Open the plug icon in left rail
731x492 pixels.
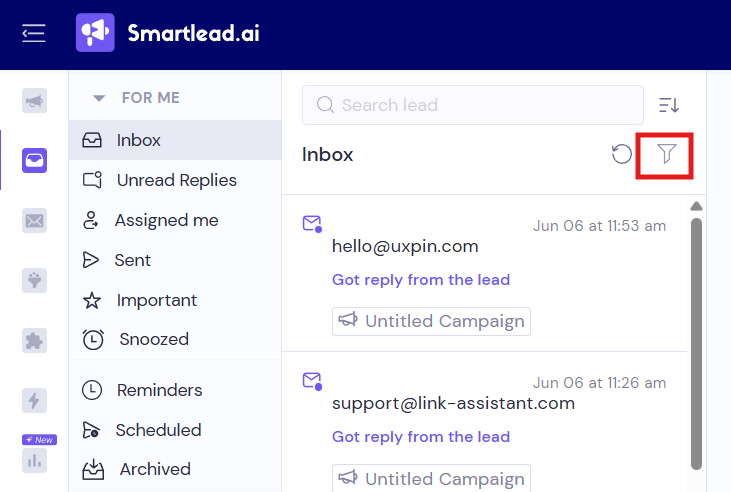pos(34,280)
